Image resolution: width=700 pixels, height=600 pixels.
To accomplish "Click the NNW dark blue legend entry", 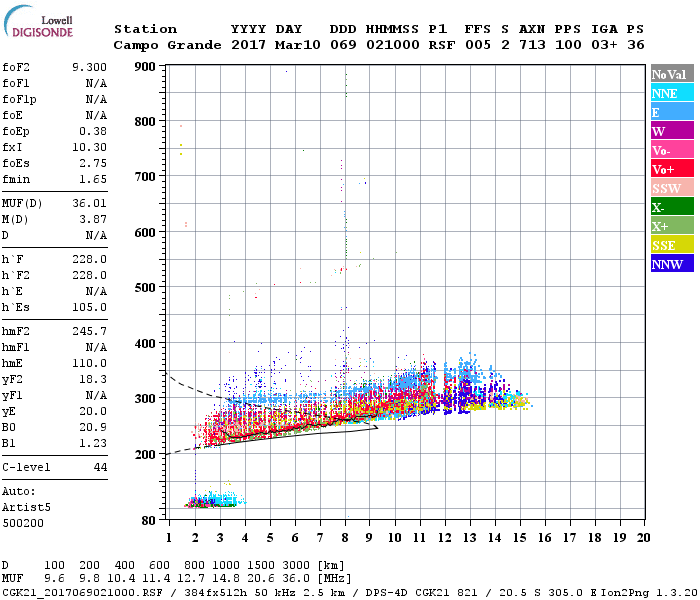I will tap(672, 265).
